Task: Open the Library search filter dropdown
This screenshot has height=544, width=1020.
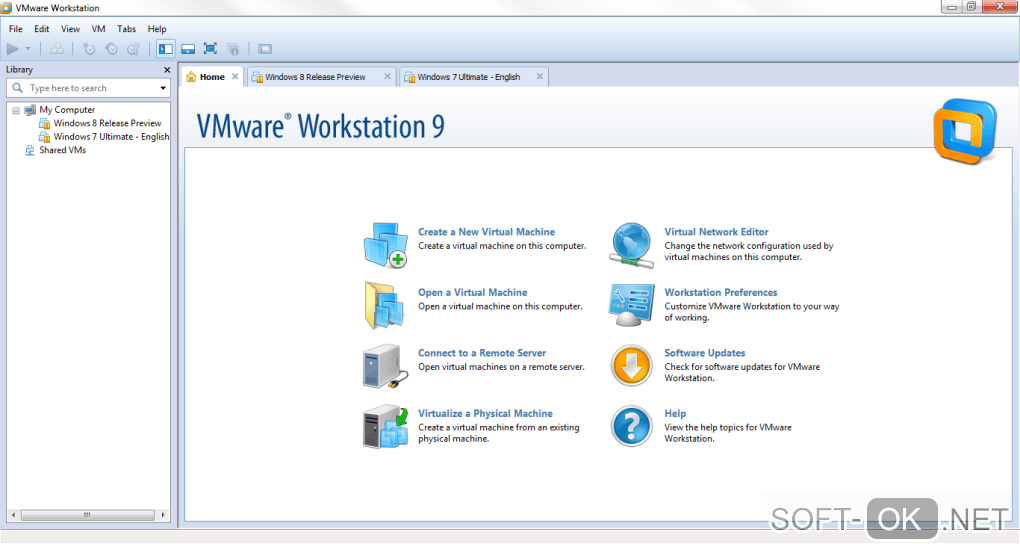Action: point(163,88)
